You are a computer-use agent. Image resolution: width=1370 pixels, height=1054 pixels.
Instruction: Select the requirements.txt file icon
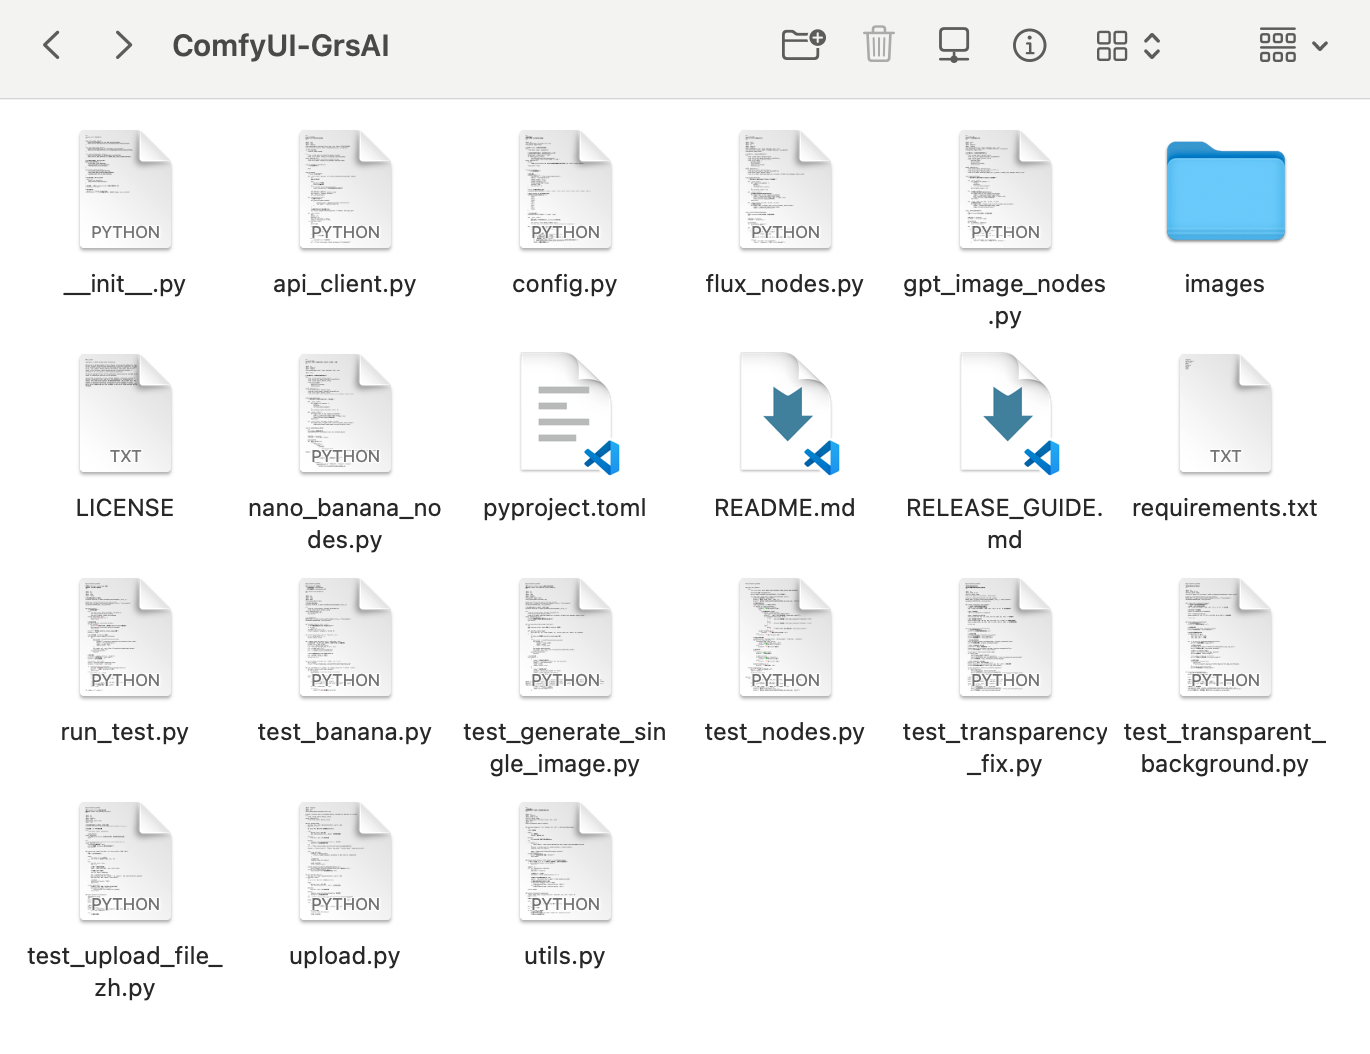[x=1225, y=414]
